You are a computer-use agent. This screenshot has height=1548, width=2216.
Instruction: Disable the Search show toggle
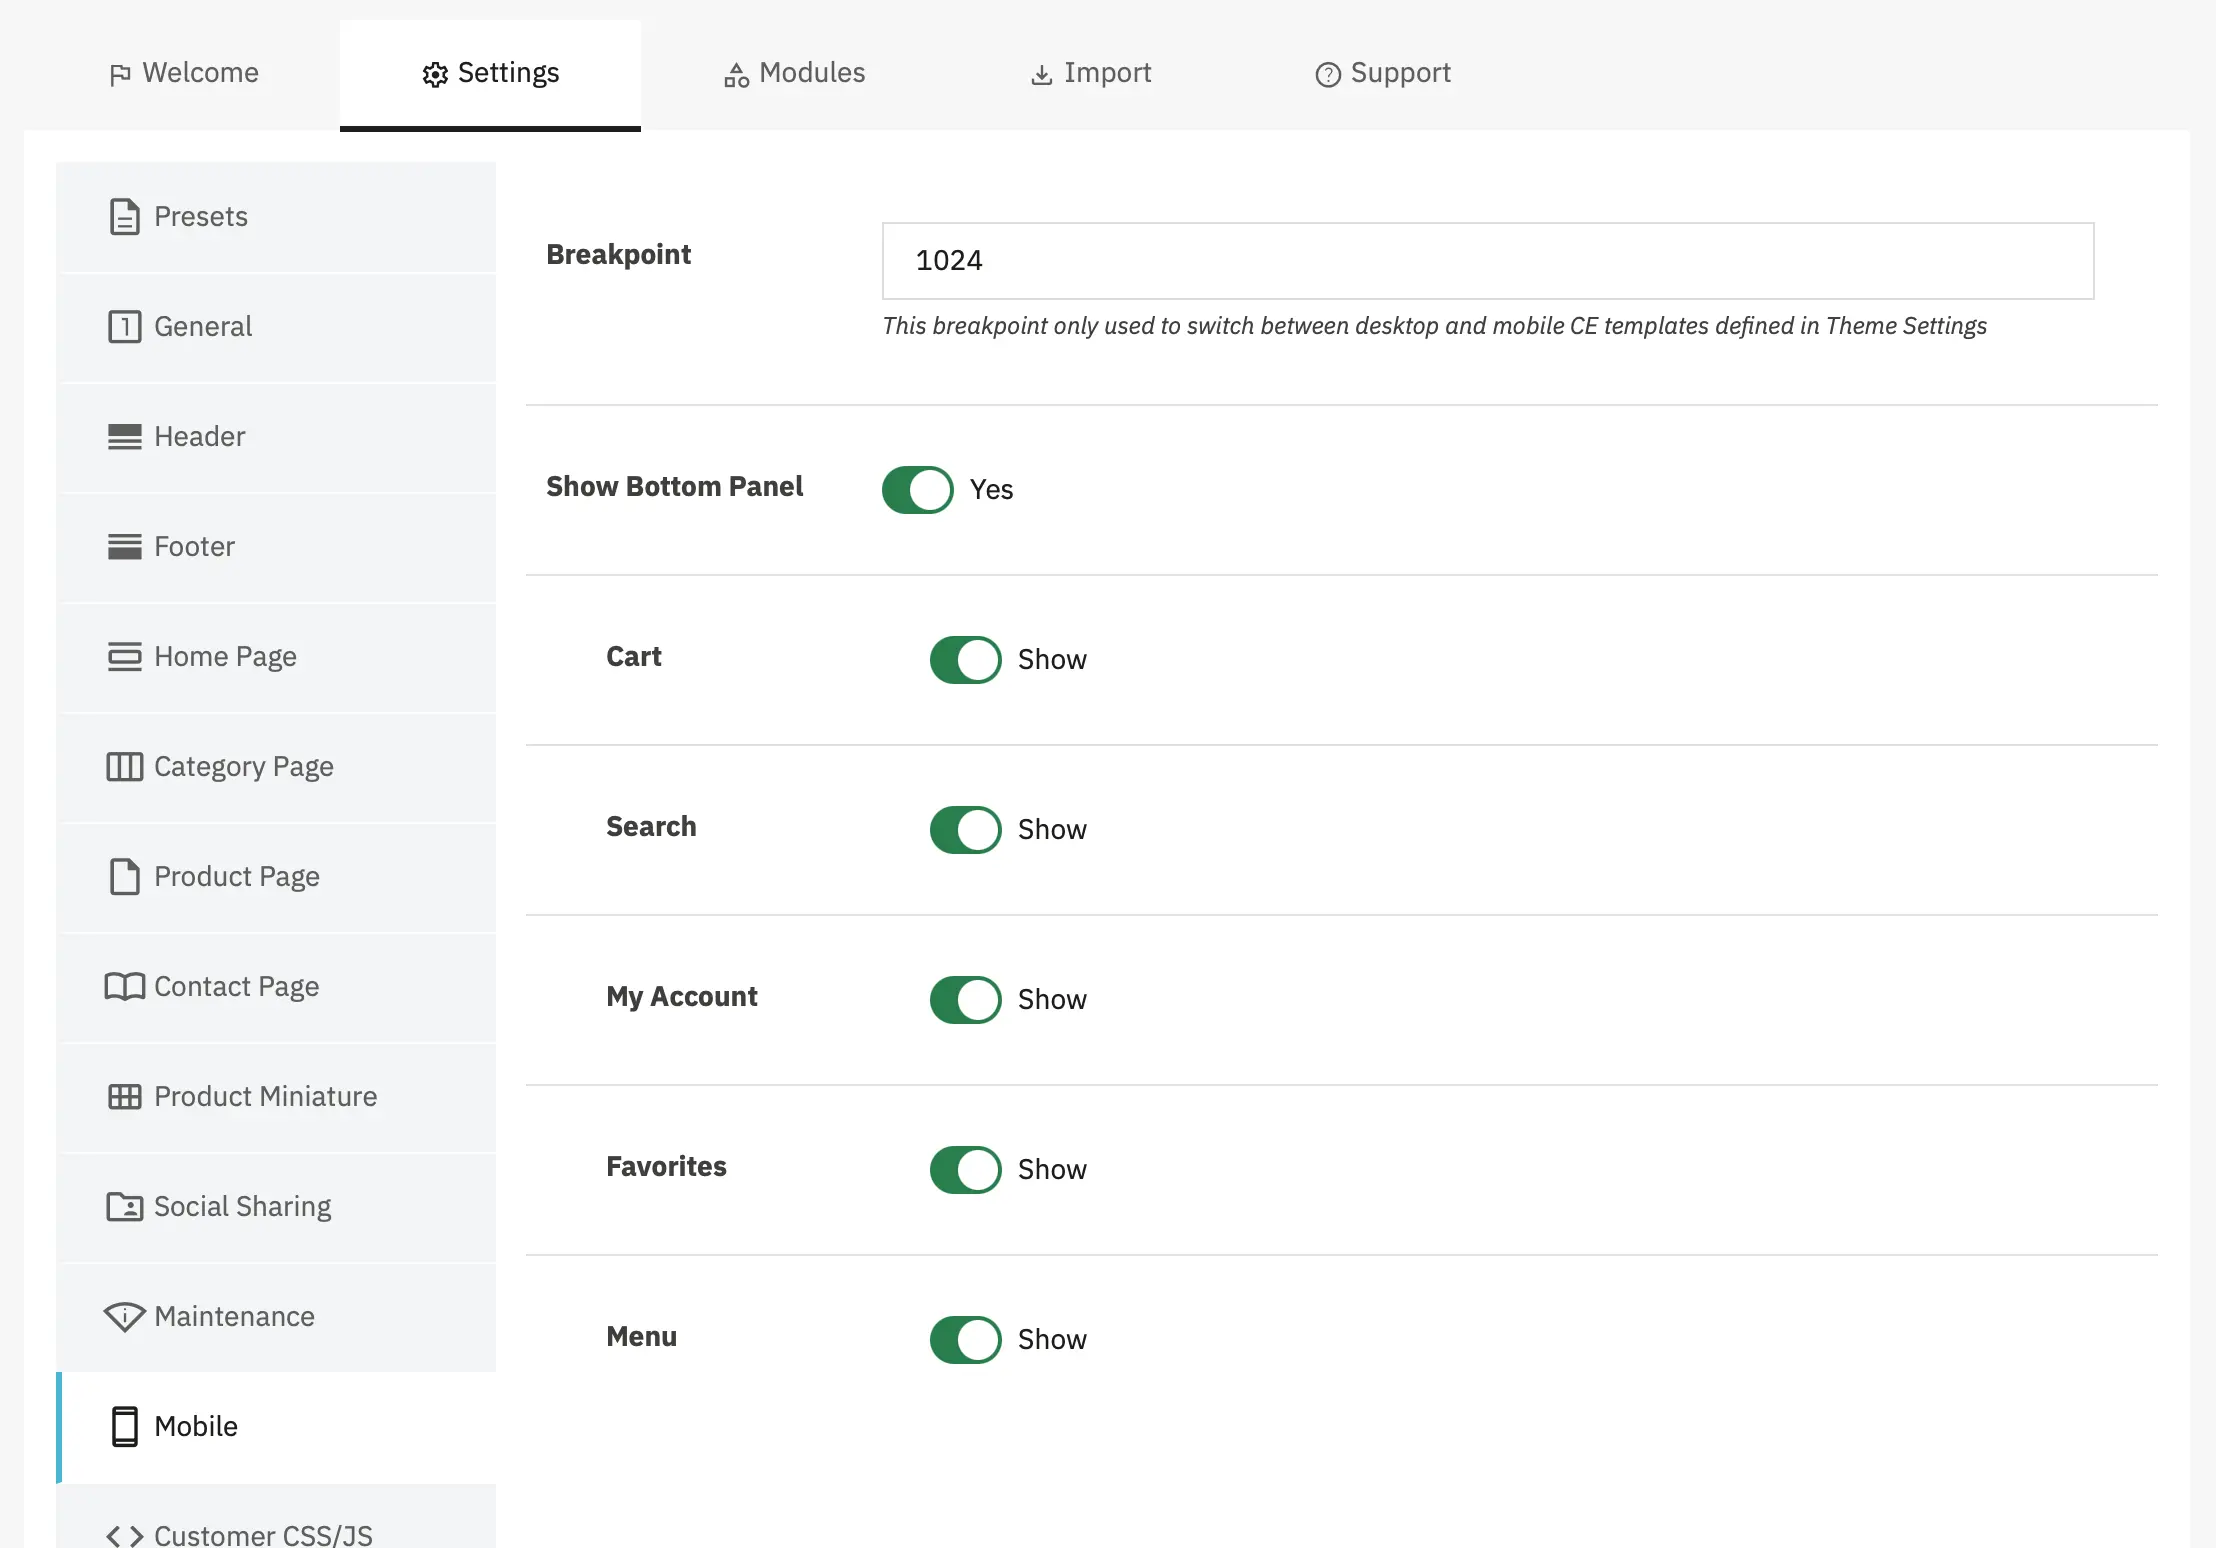[966, 830]
